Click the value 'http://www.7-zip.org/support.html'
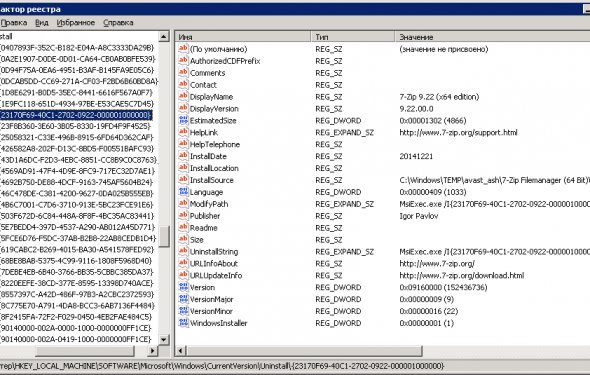Image resolution: width=590 pixels, height=375 pixels. [458, 132]
